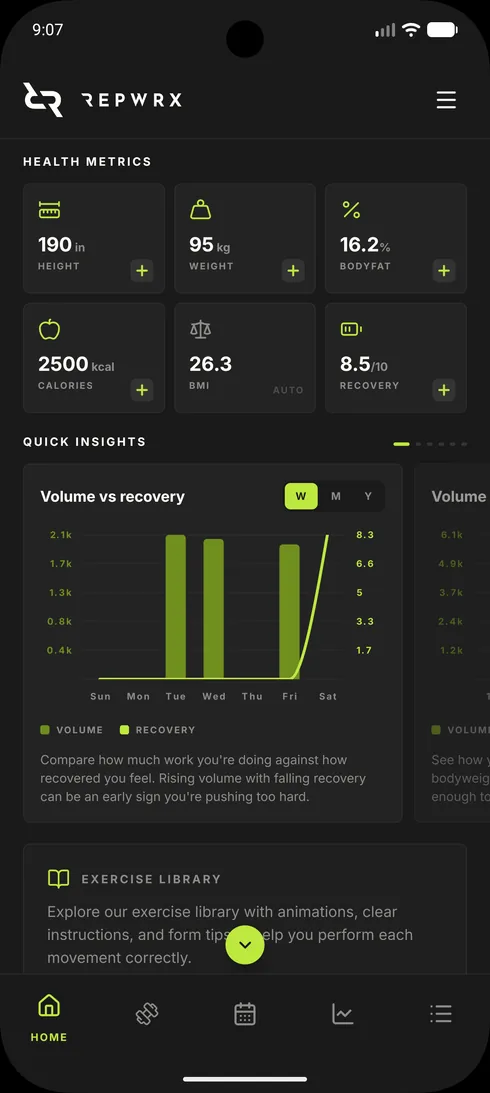Tap the weight icon on Weight card
Screen dimensions: 490x1093
(x=201, y=210)
